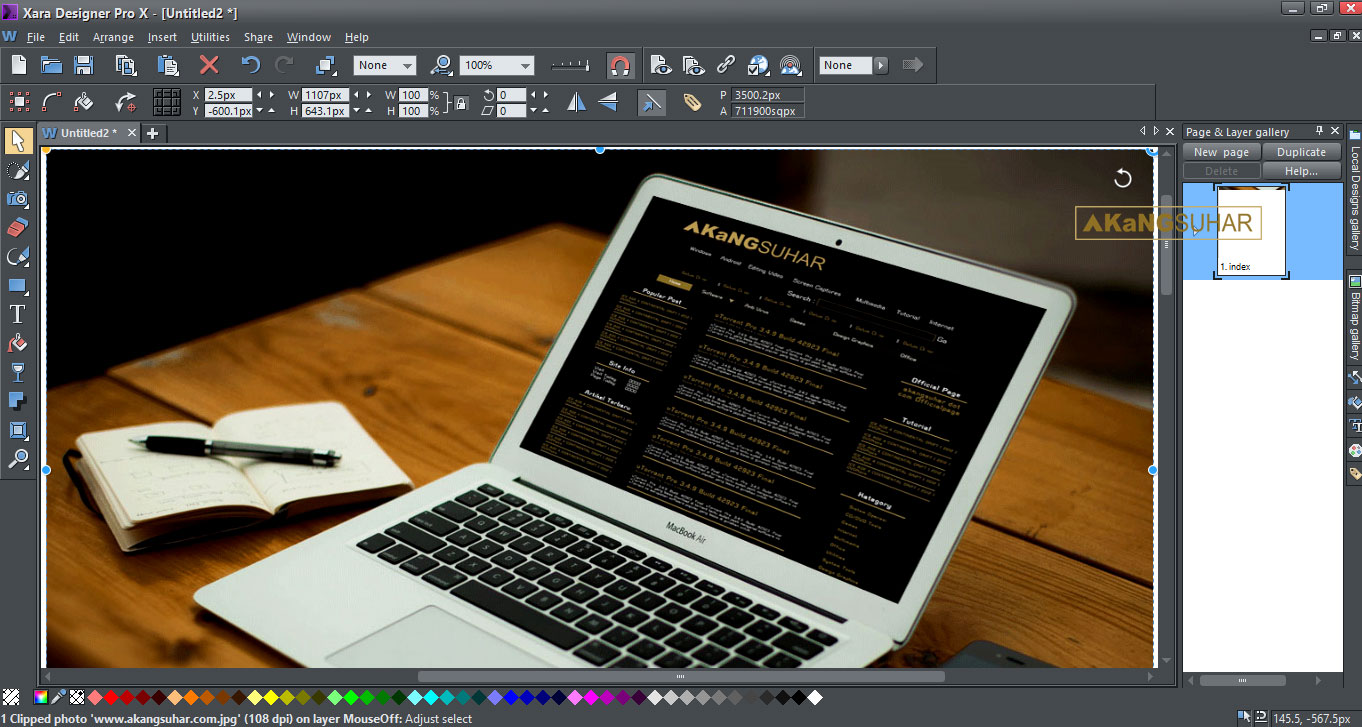The image size is (1362, 727).
Task: Pick the Eraser tool
Action: (x=18, y=228)
